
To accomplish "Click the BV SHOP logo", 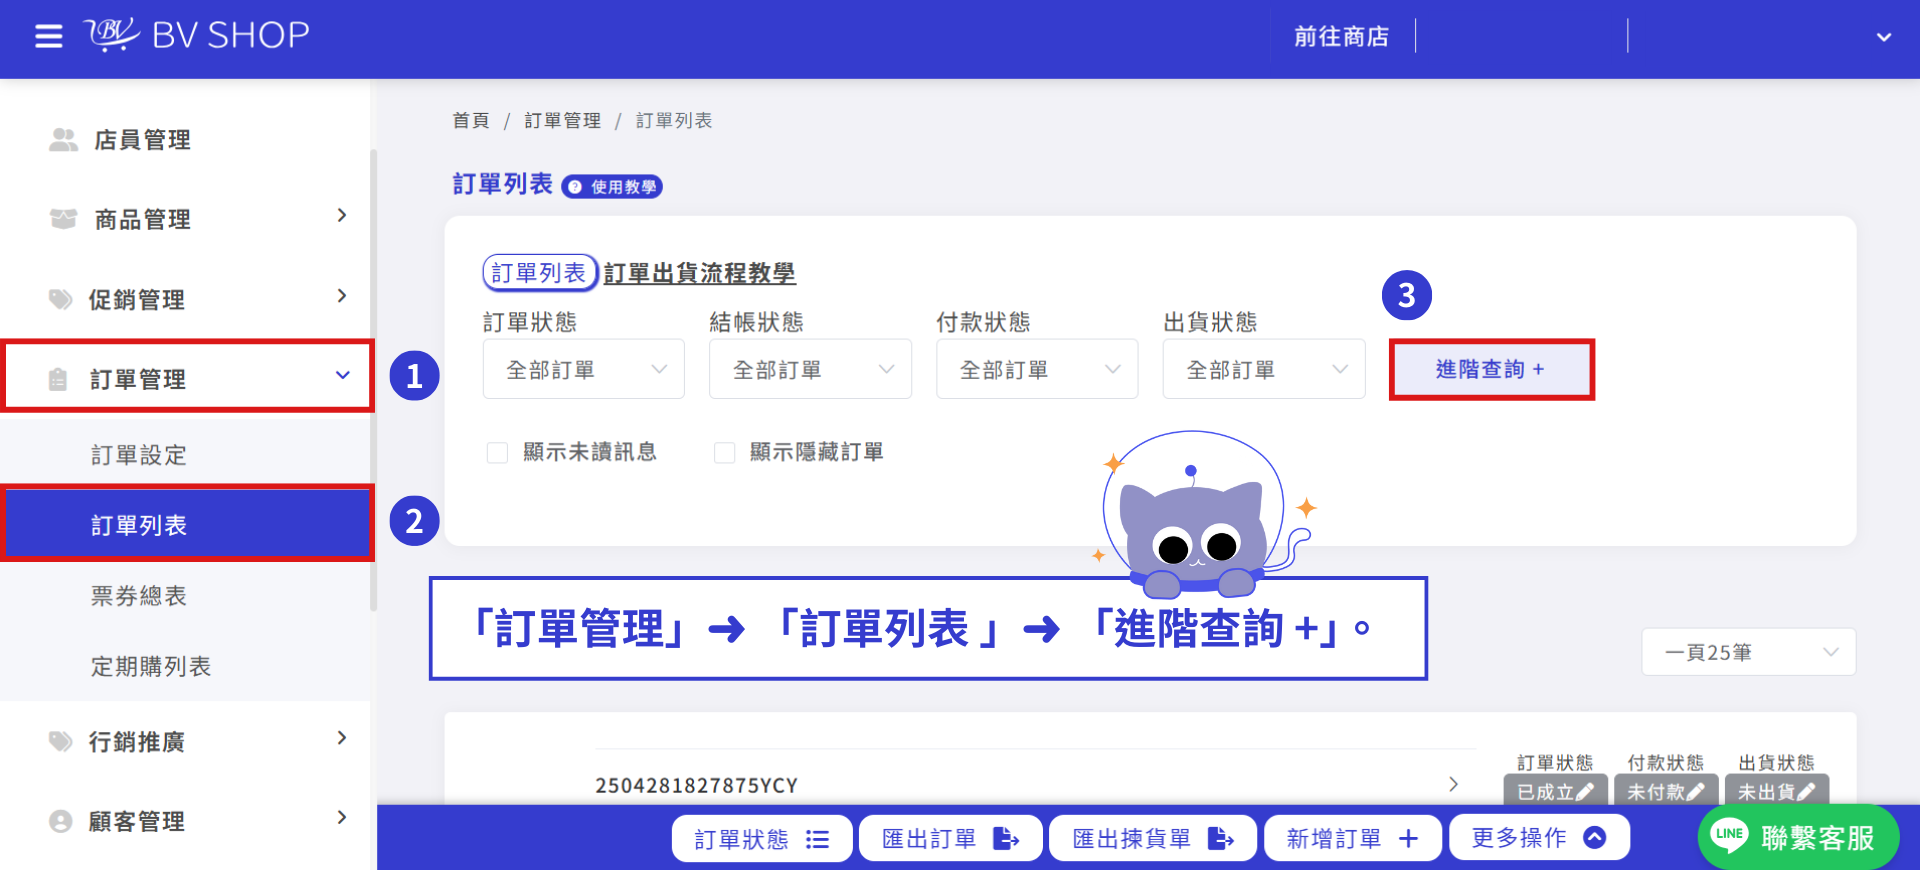I will coord(197,35).
